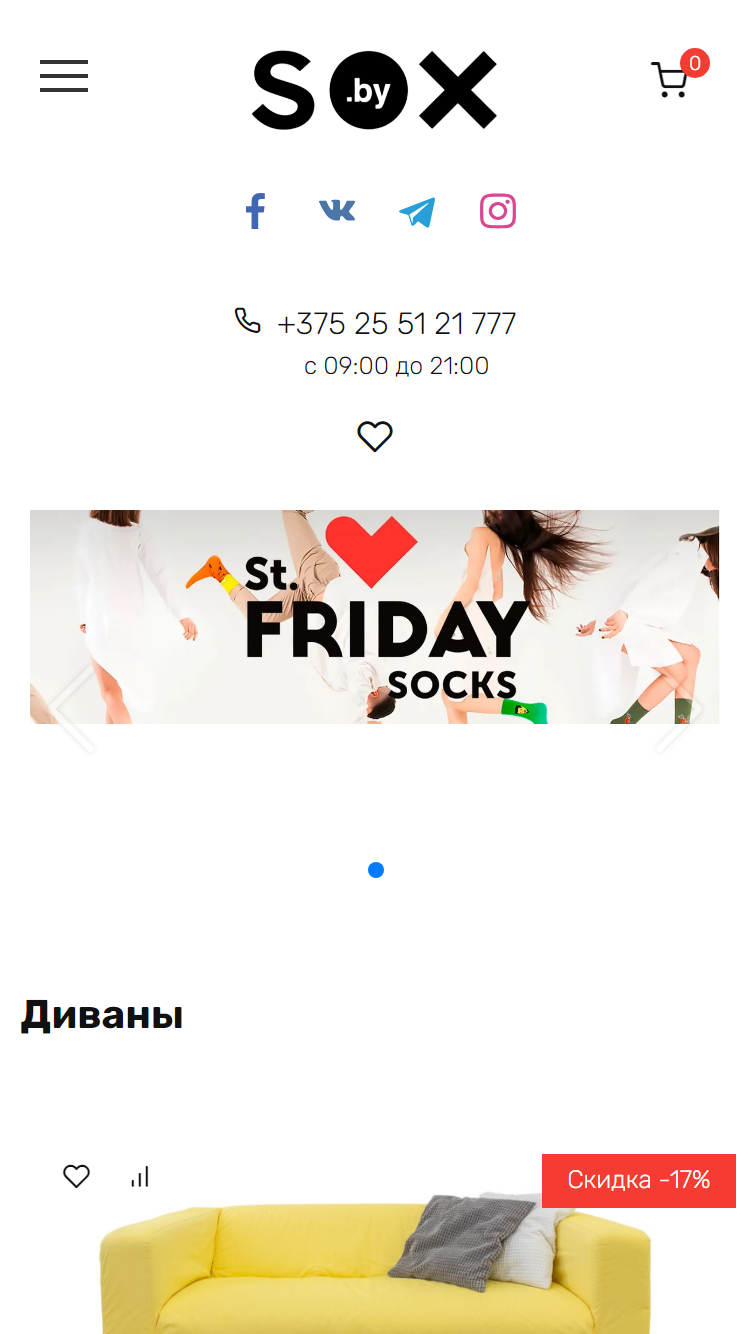Screen dimensions: 750x1334
Task: Click the phone handset icon
Action: point(247,320)
